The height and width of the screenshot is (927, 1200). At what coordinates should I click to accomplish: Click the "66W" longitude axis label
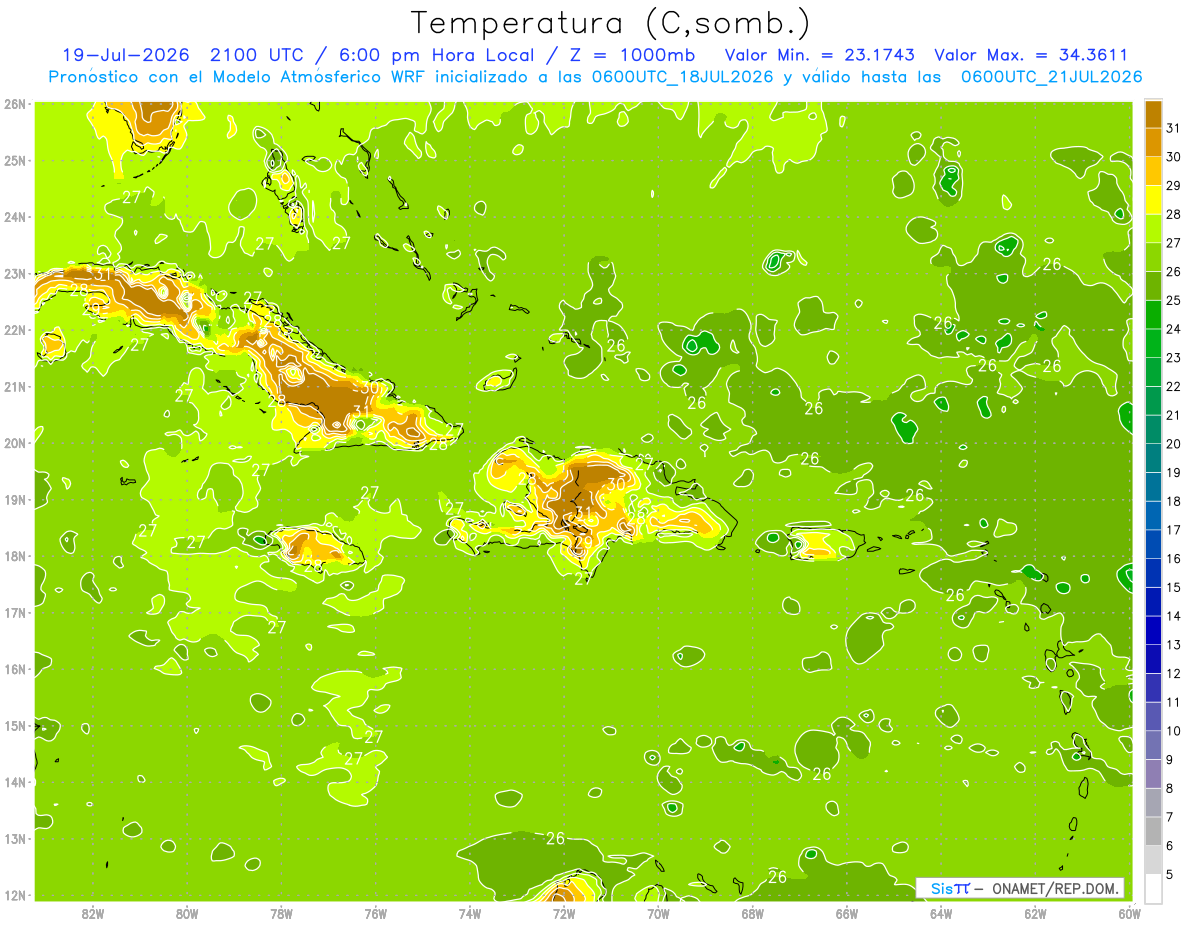click(x=846, y=912)
